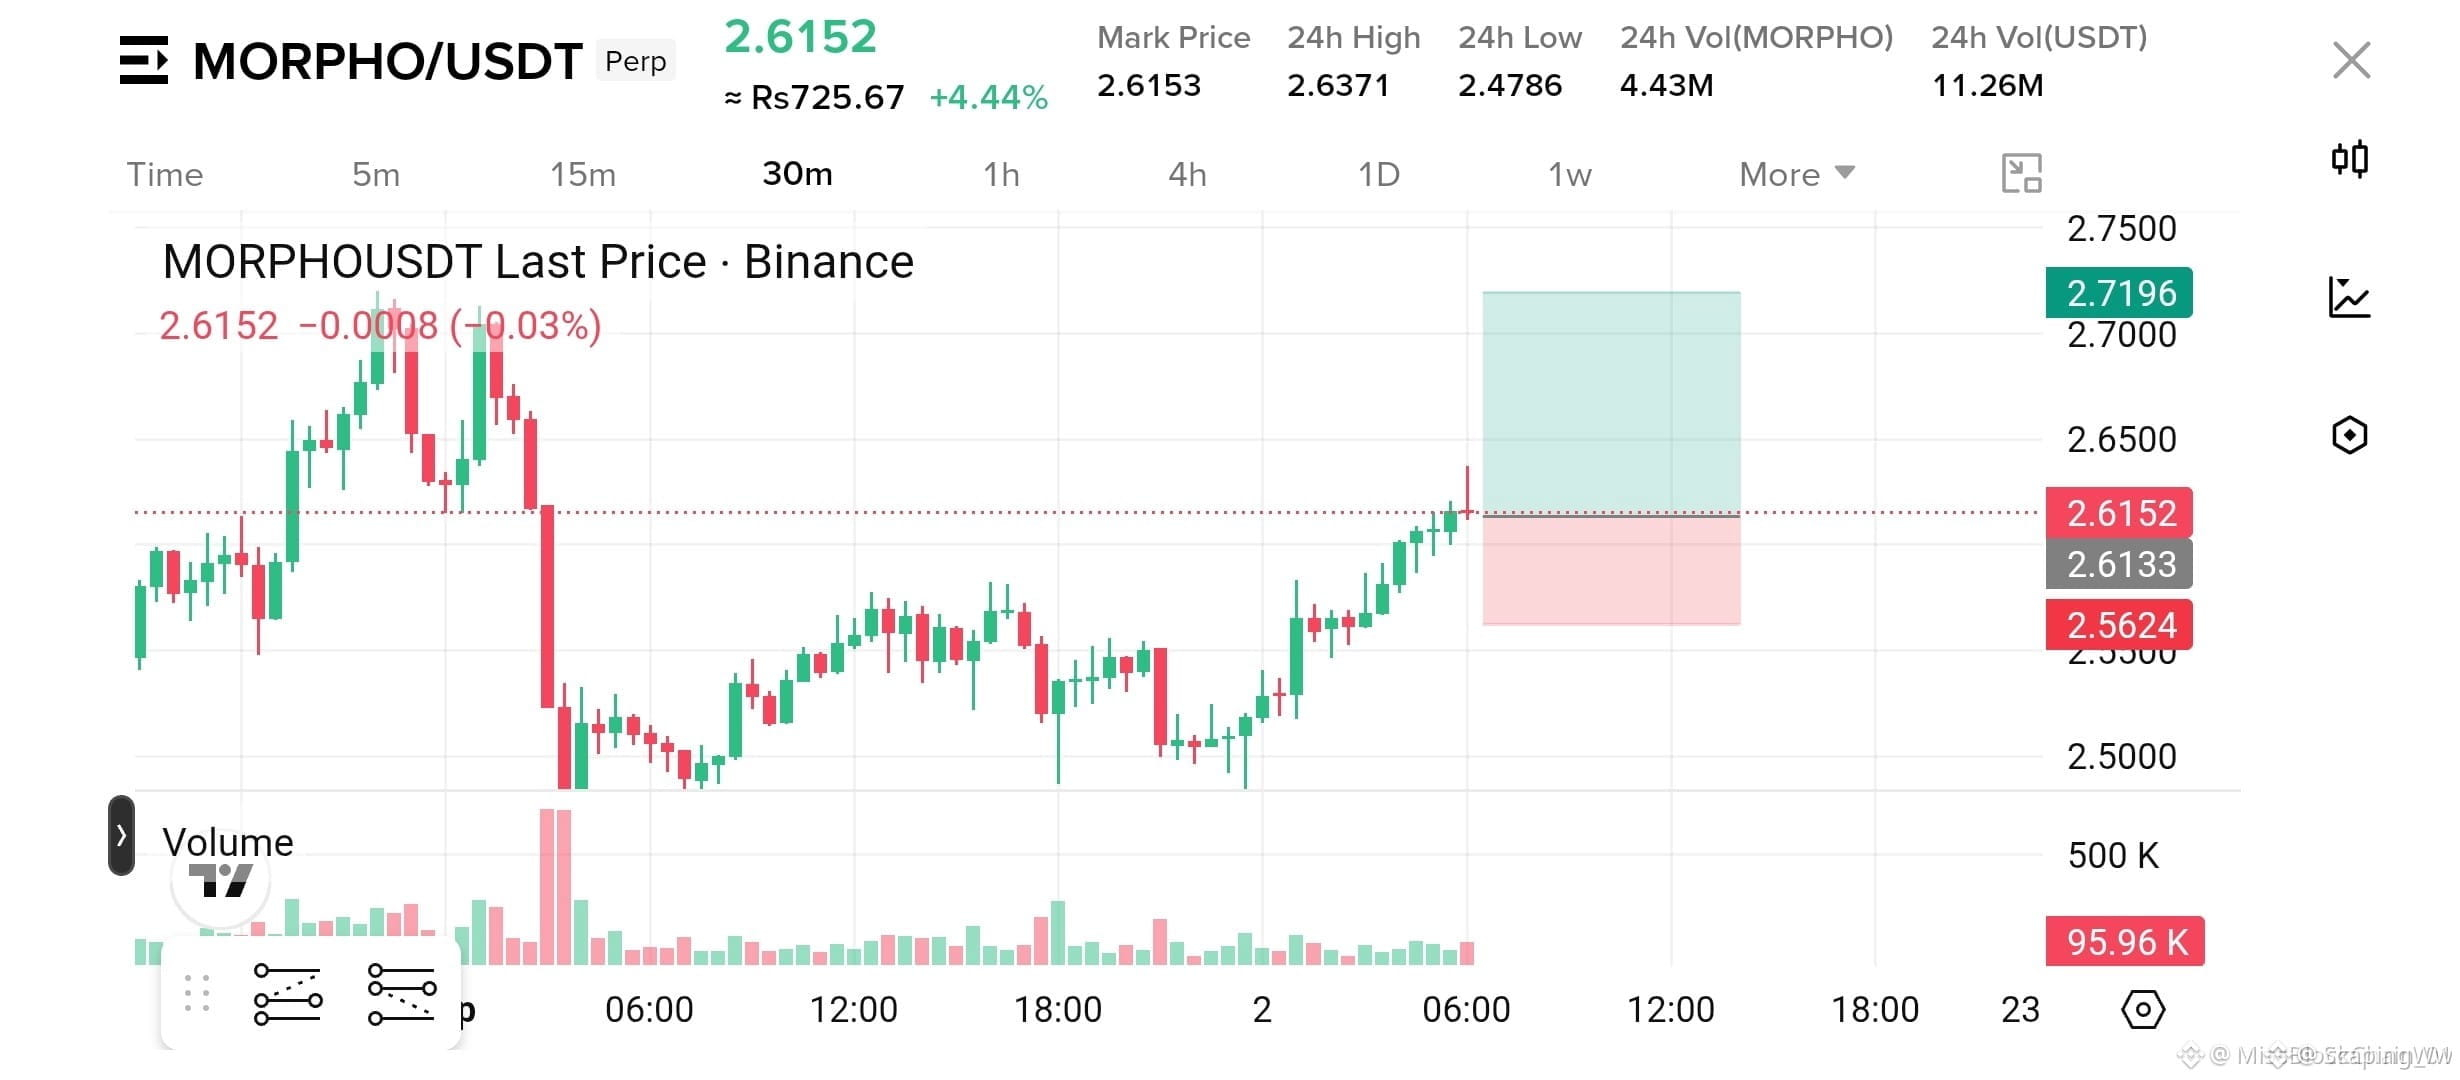Click the TradingView logo badge
This screenshot has width=2460, height=1080.
(x=221, y=880)
